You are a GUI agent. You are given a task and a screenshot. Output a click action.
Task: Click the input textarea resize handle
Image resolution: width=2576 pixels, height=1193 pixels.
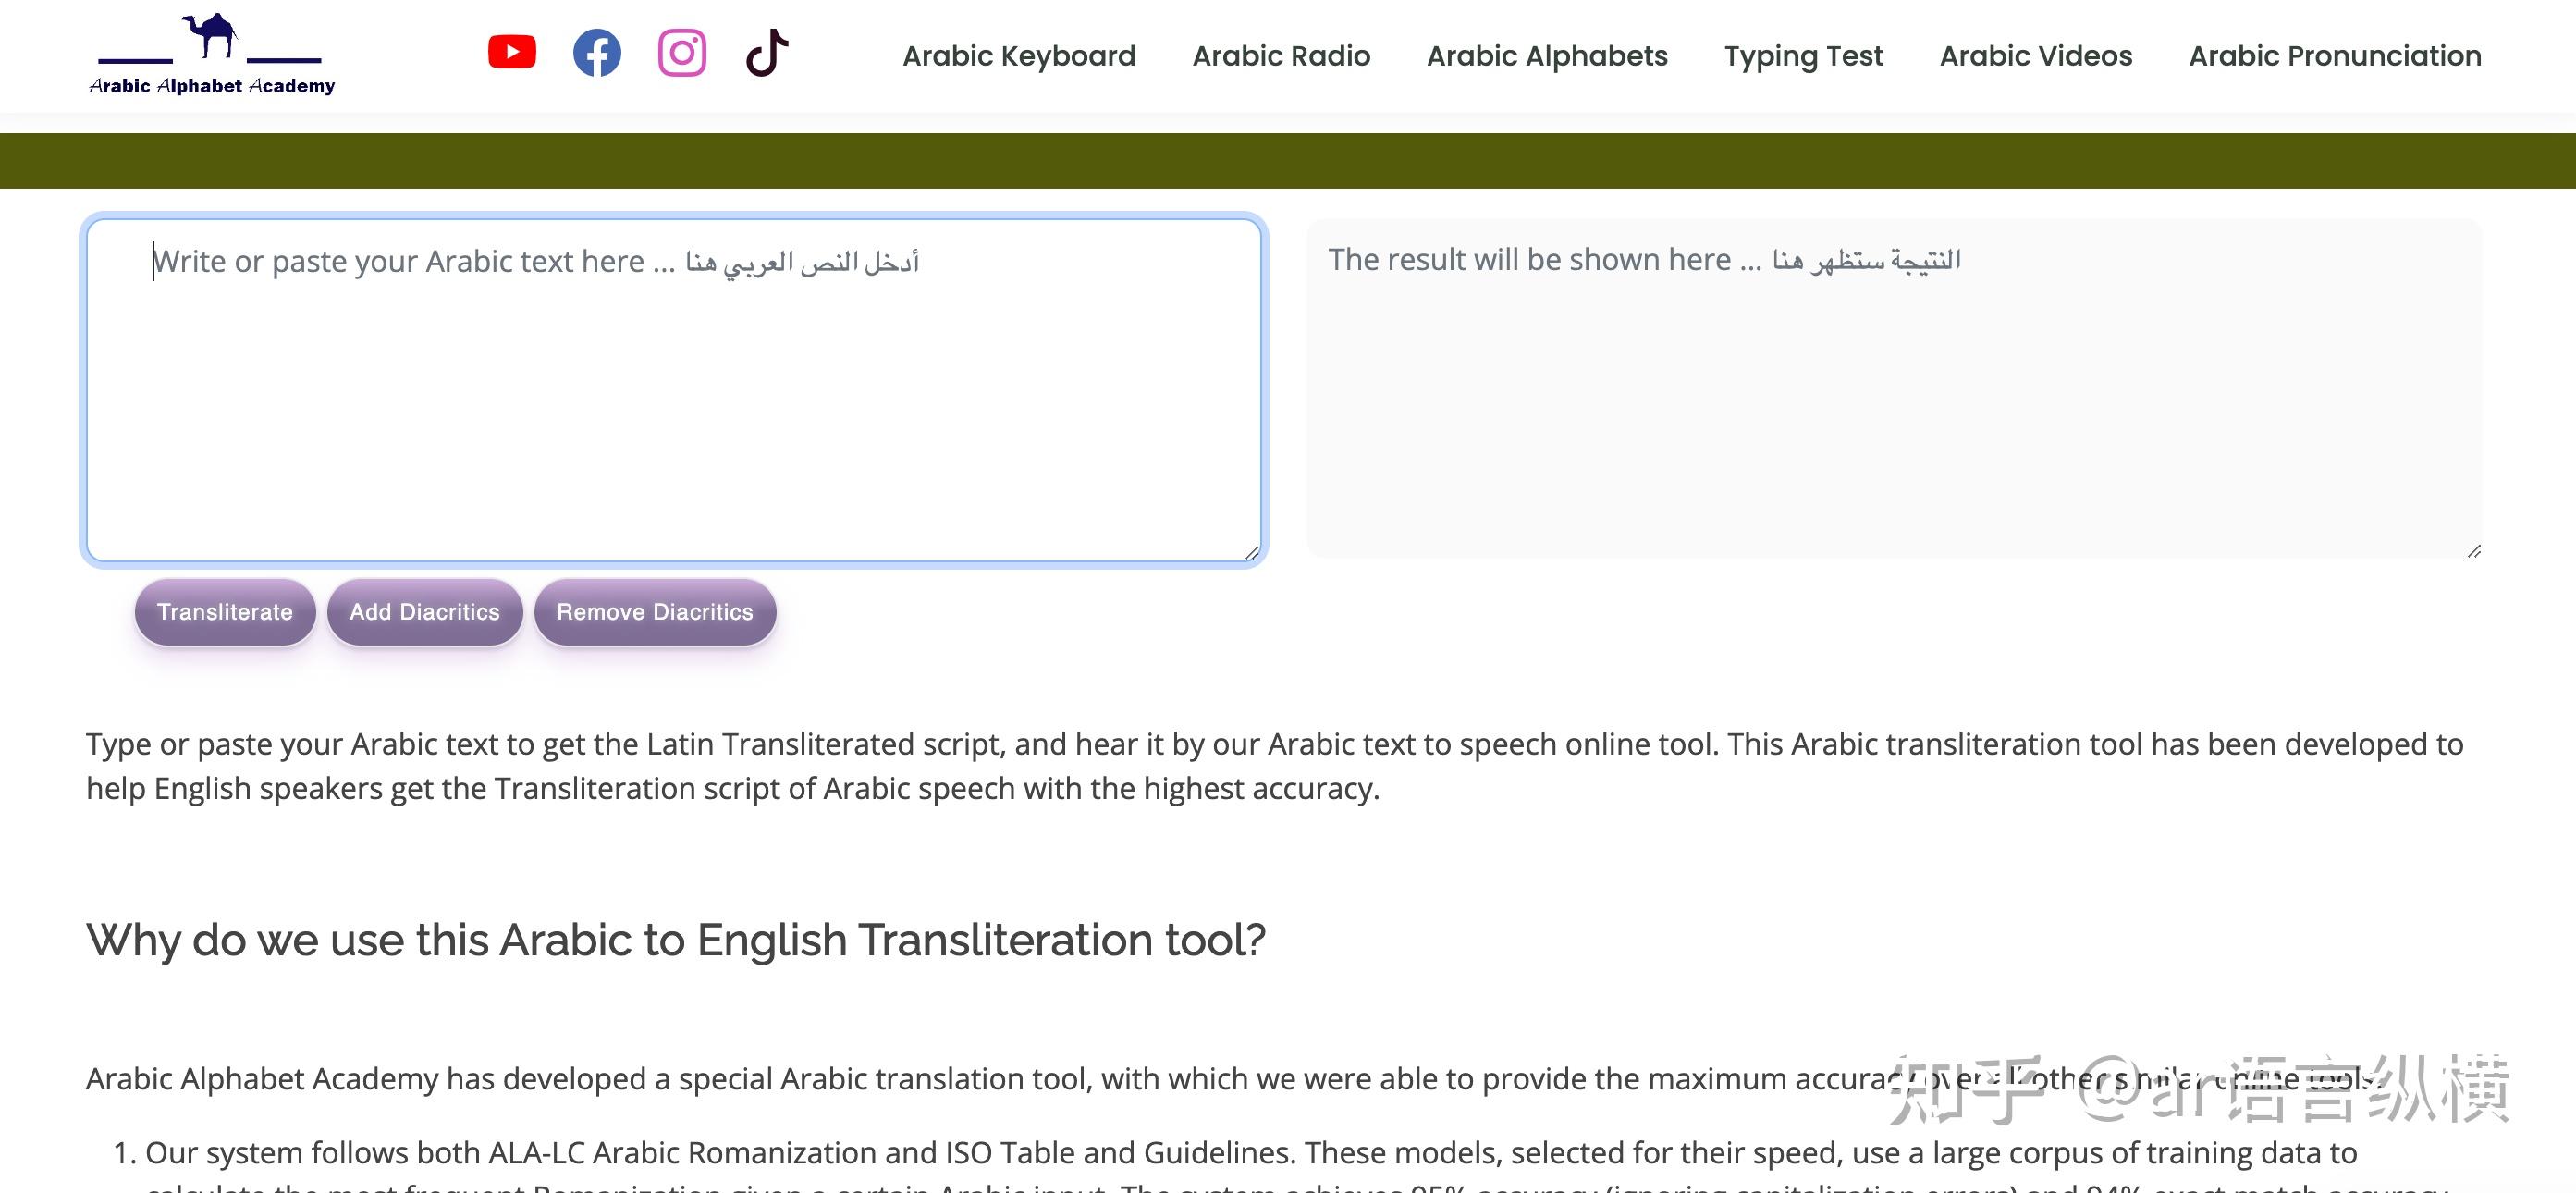click(1251, 552)
